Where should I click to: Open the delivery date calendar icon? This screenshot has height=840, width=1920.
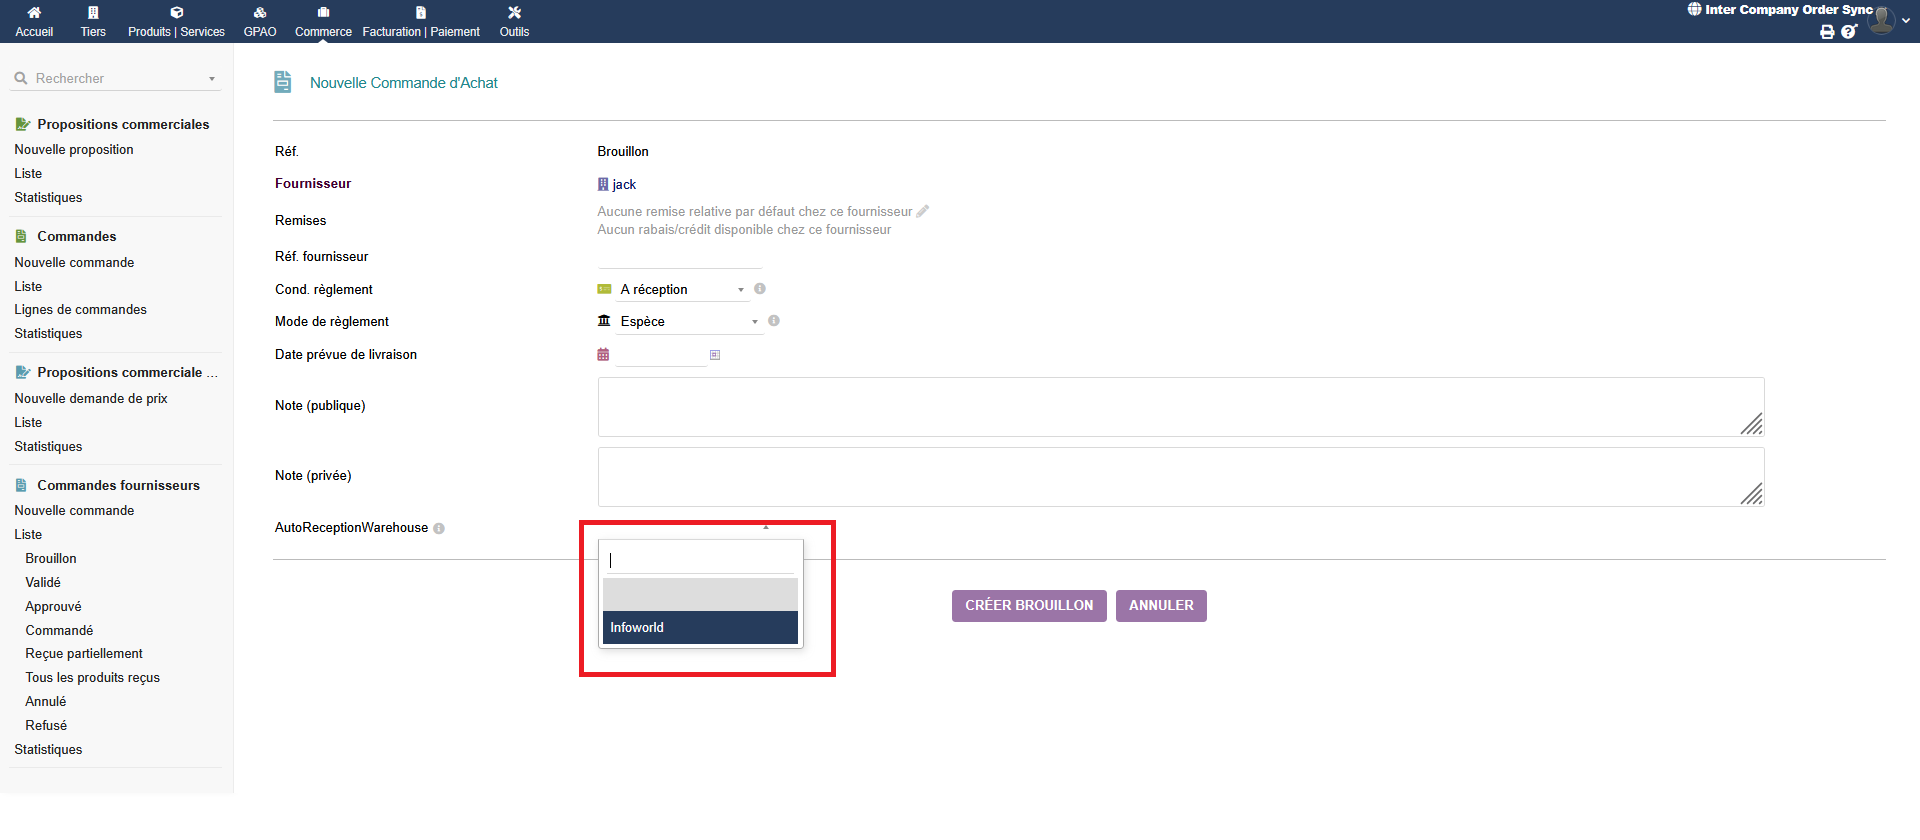(603, 355)
